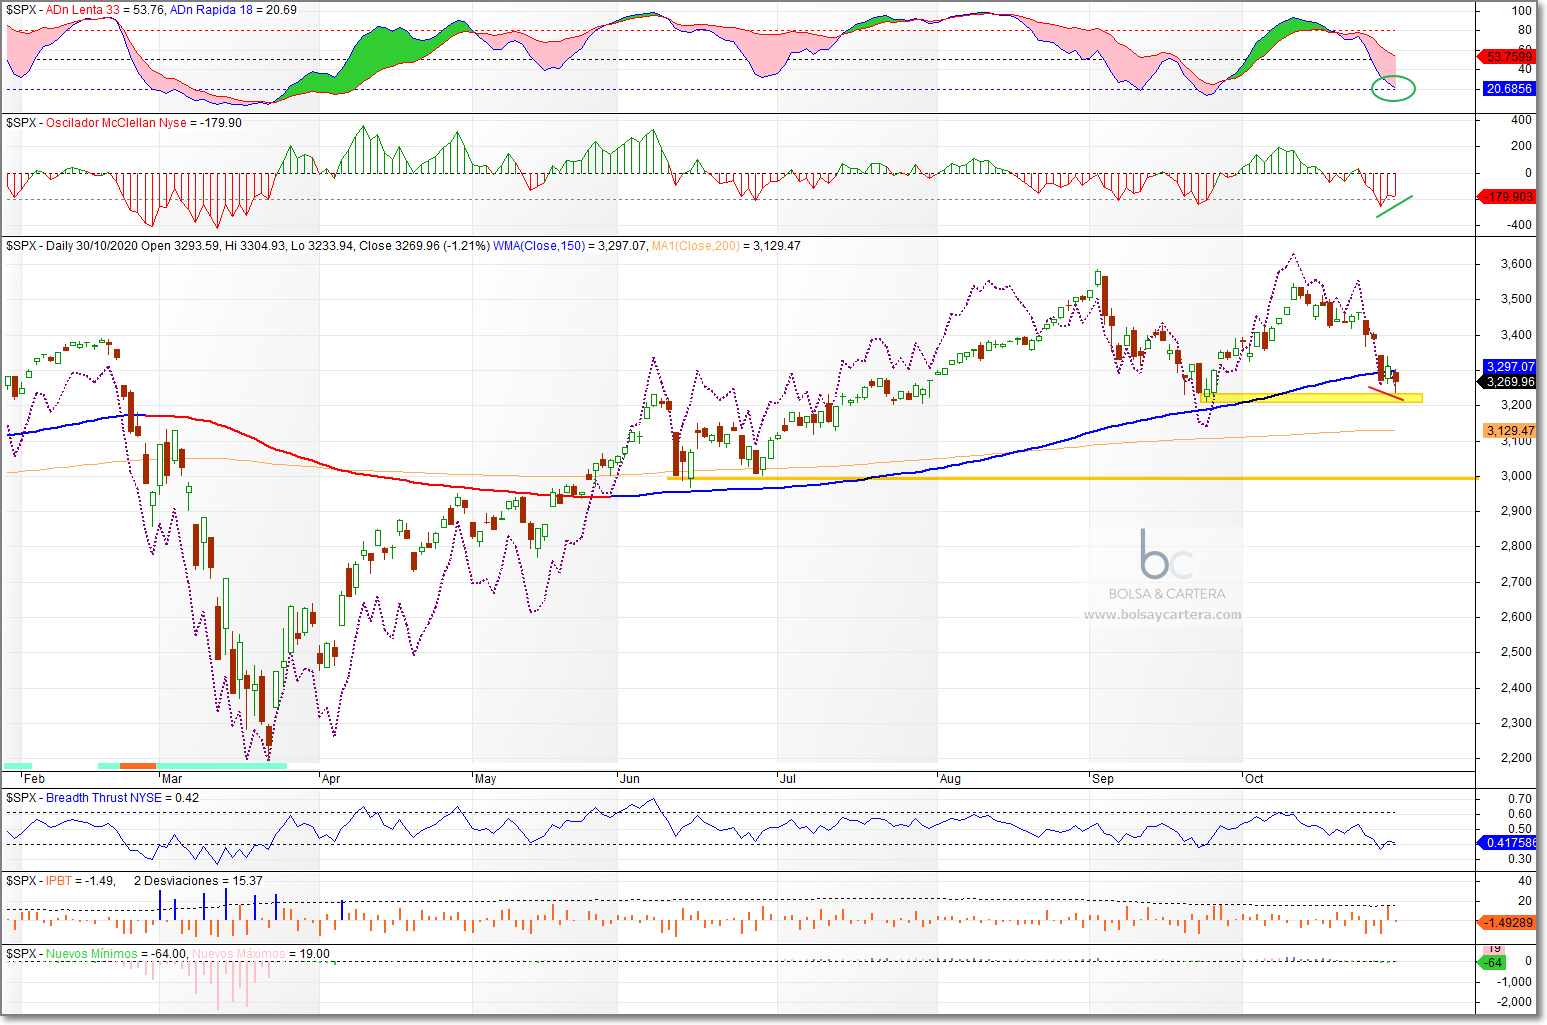Select the green -64 new lows tag
Screen dimensions: 1547x1025
[x=1492, y=963]
